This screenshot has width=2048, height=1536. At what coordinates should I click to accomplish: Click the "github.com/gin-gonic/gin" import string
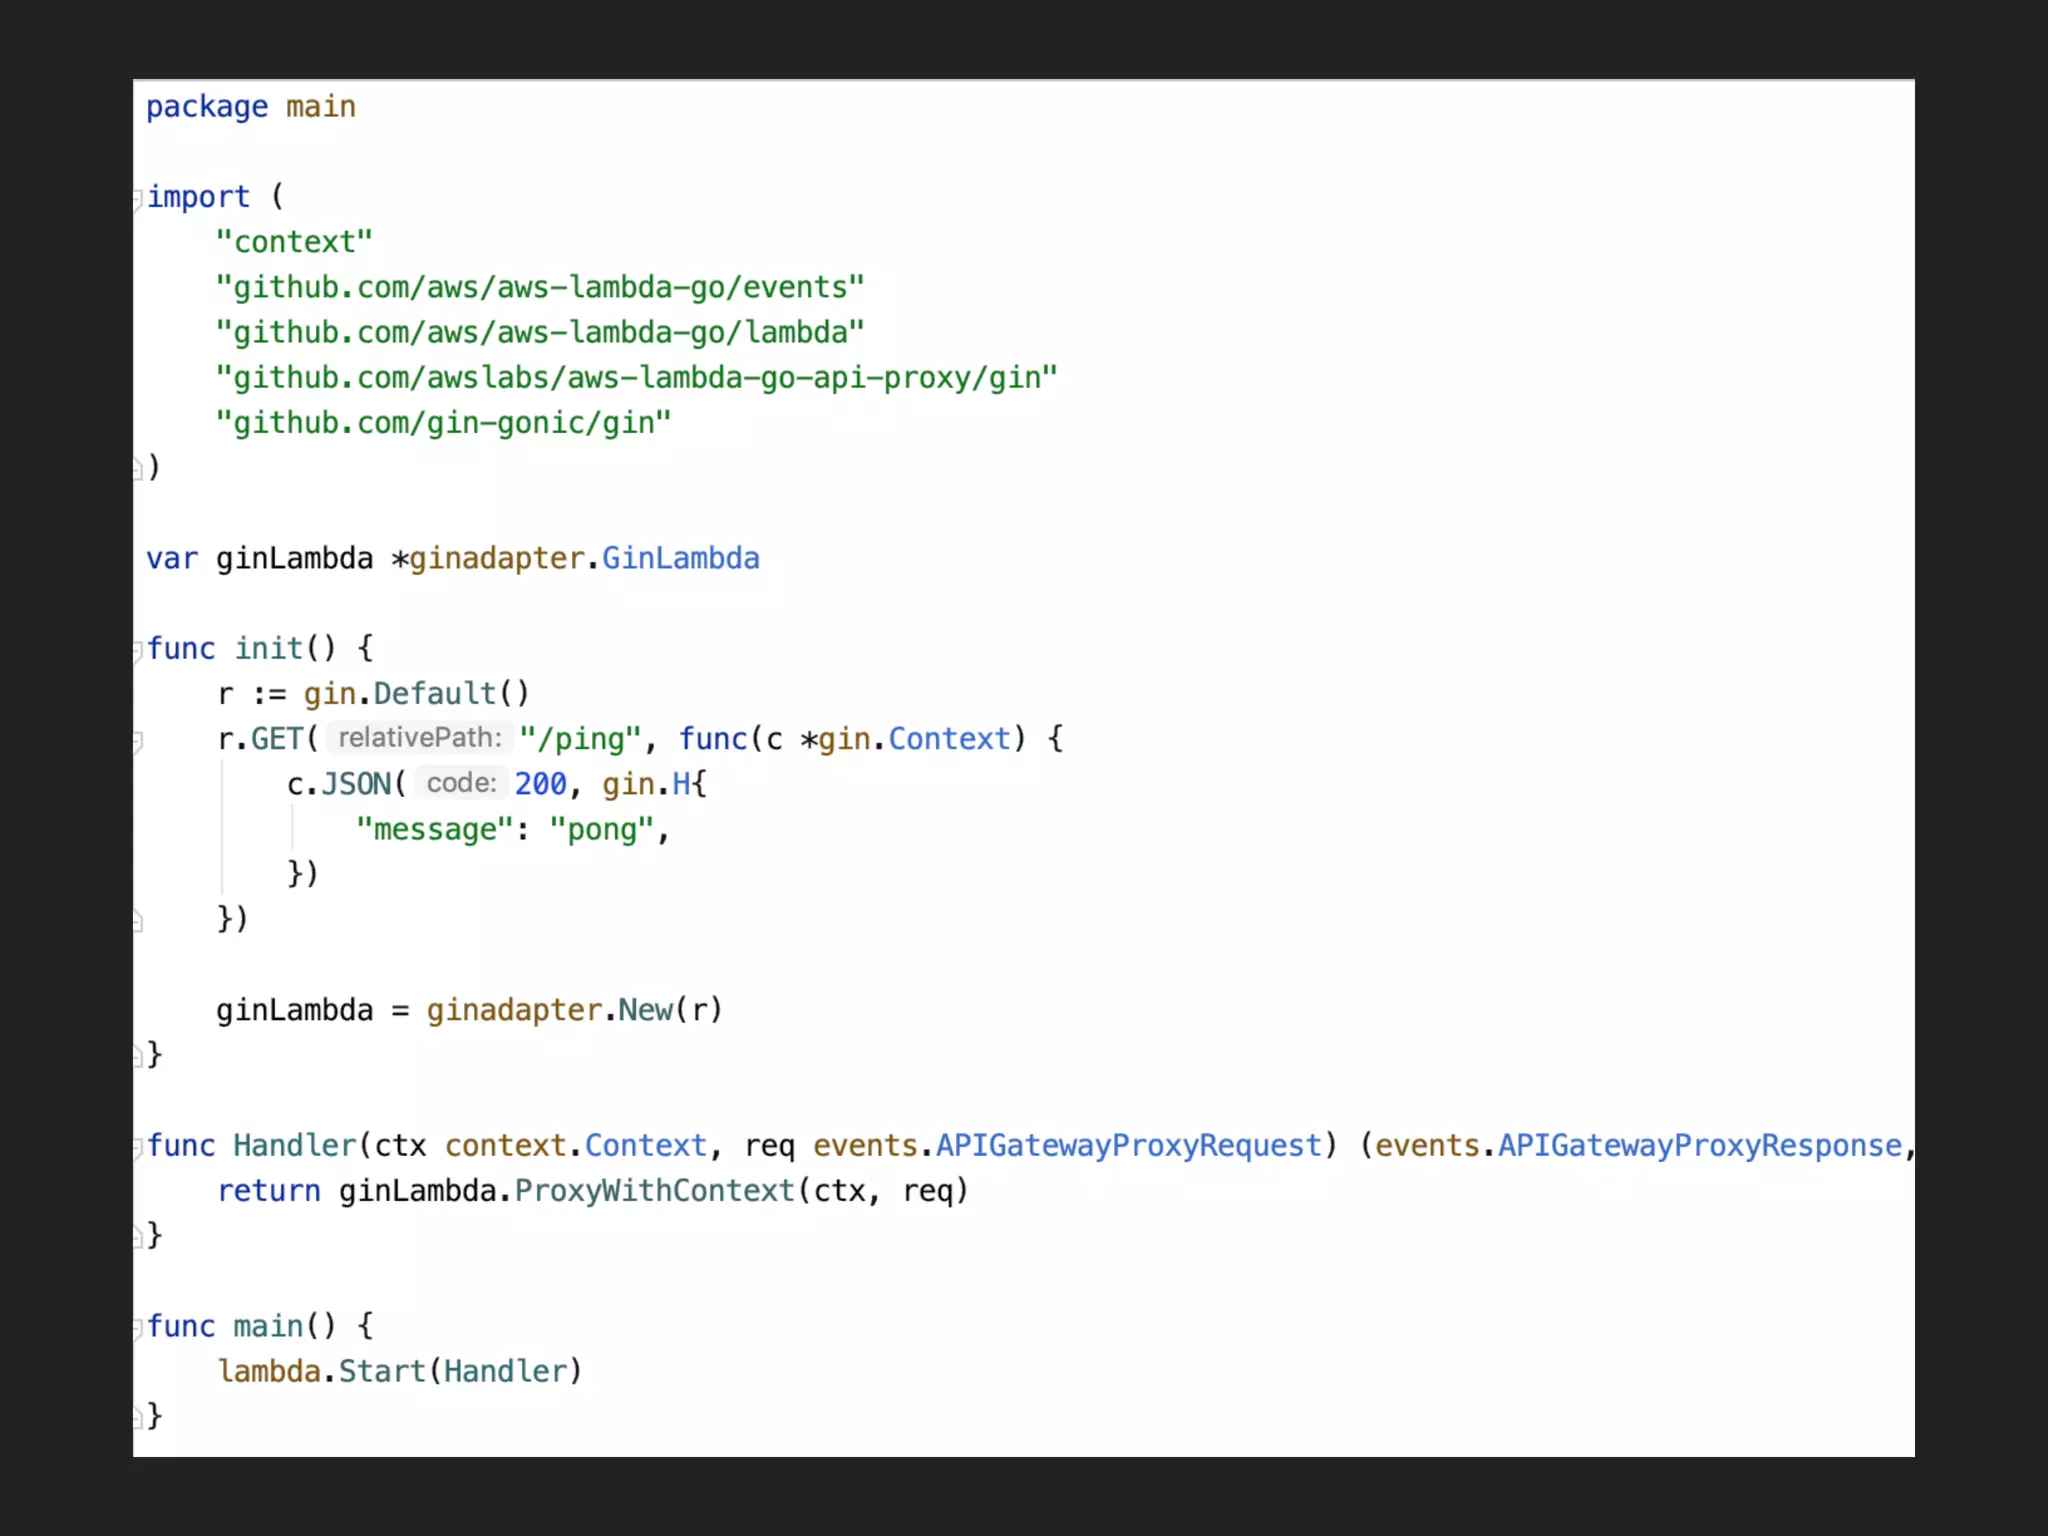coord(443,423)
